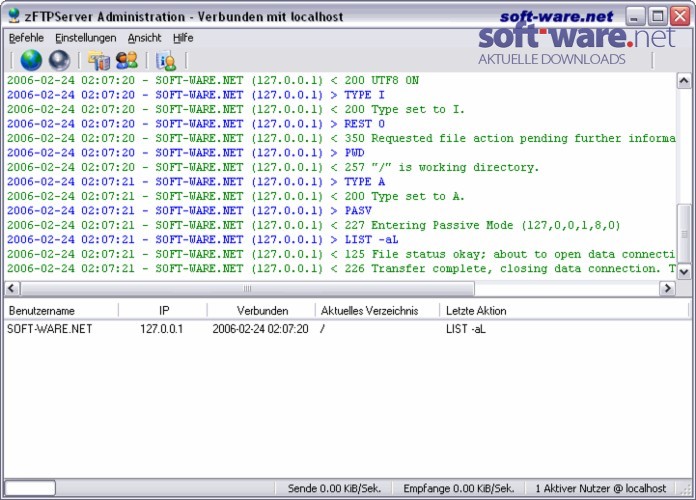Maximize the zFTPServer window

click(x=657, y=16)
